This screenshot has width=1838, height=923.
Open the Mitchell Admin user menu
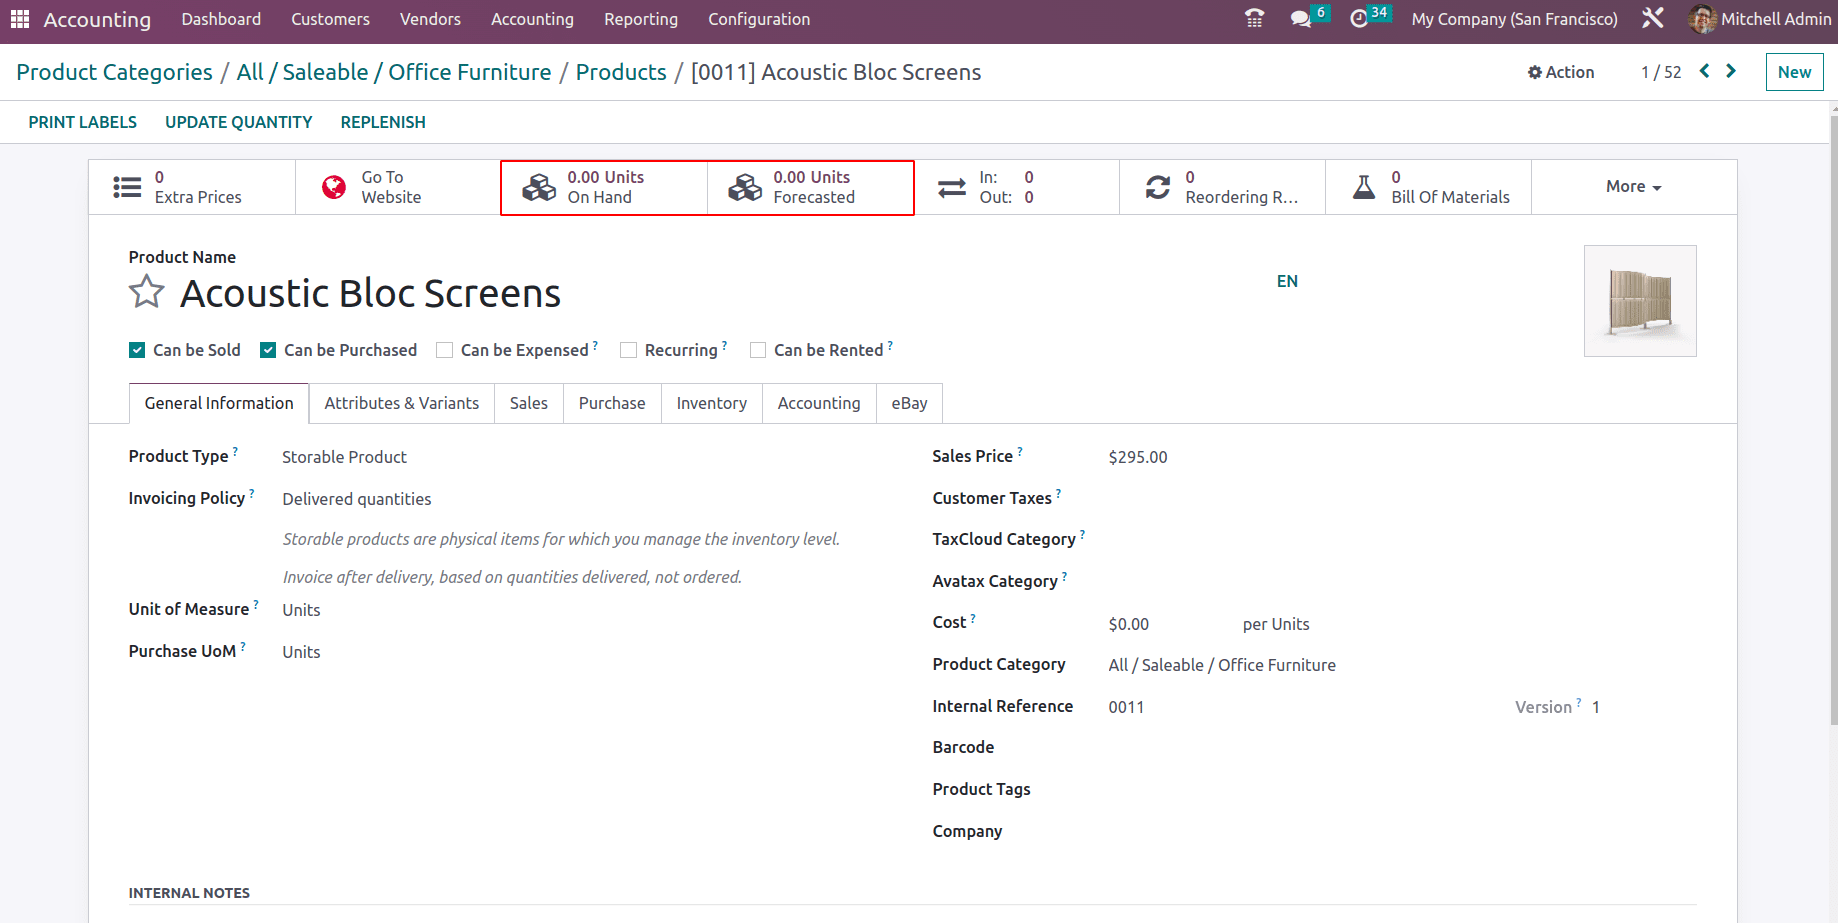(x=1761, y=19)
